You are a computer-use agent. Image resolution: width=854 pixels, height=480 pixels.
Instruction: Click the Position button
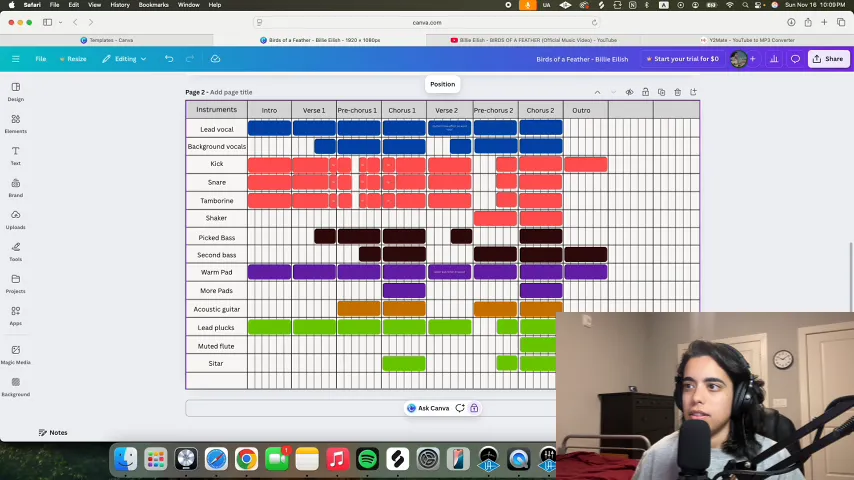442,84
